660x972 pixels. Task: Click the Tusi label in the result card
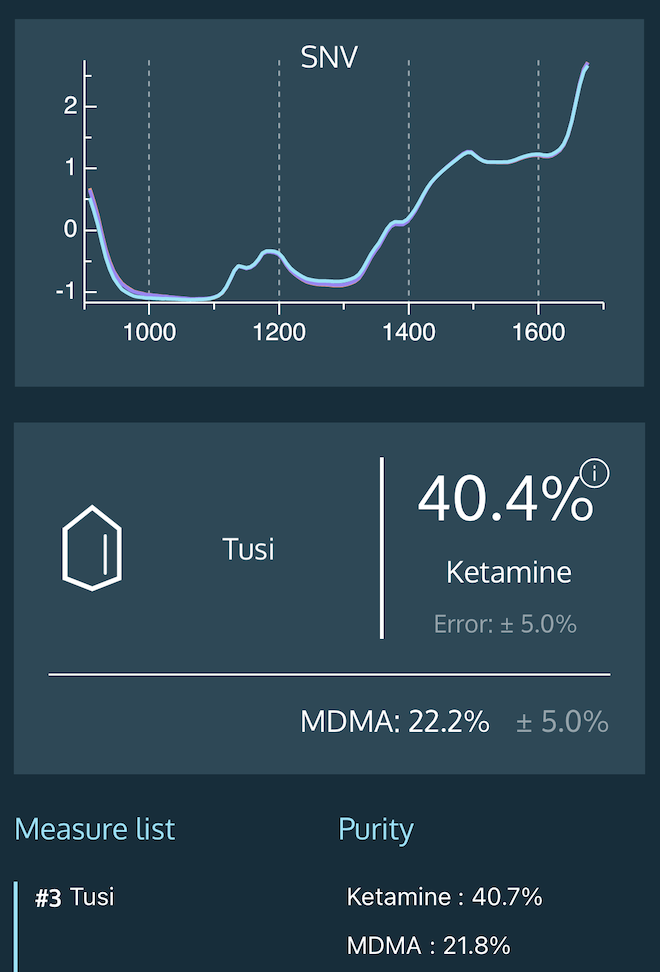pos(249,549)
